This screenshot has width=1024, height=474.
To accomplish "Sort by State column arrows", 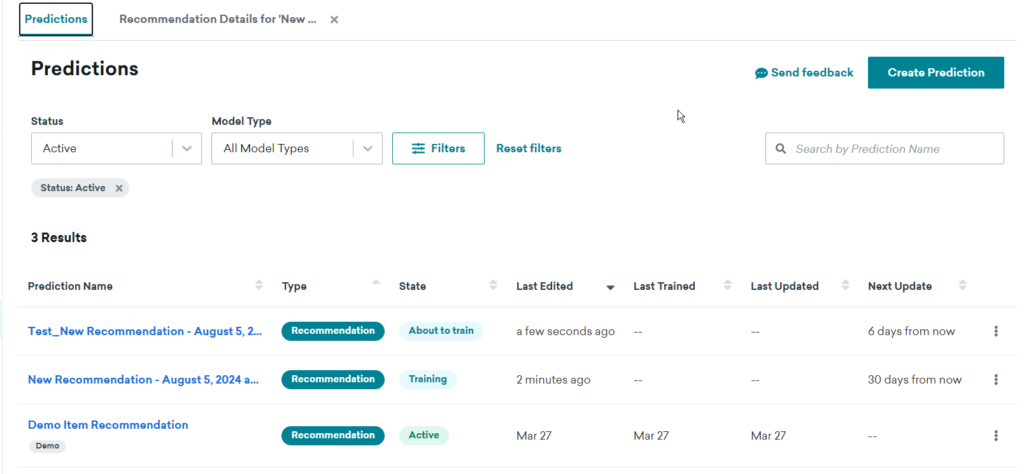I will [493, 285].
